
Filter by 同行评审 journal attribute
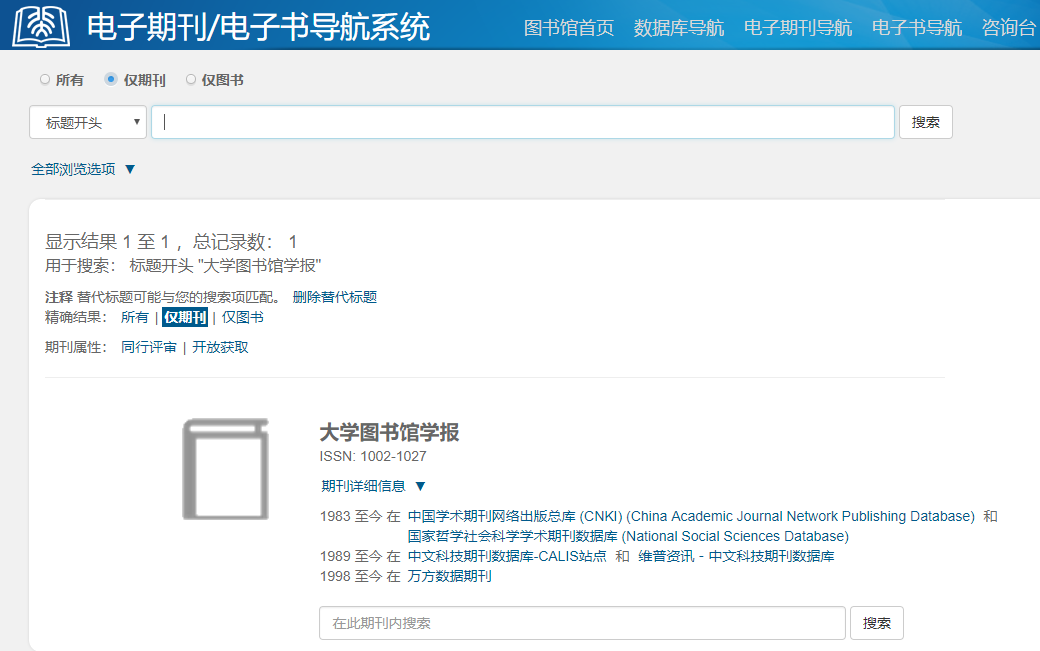coord(149,347)
